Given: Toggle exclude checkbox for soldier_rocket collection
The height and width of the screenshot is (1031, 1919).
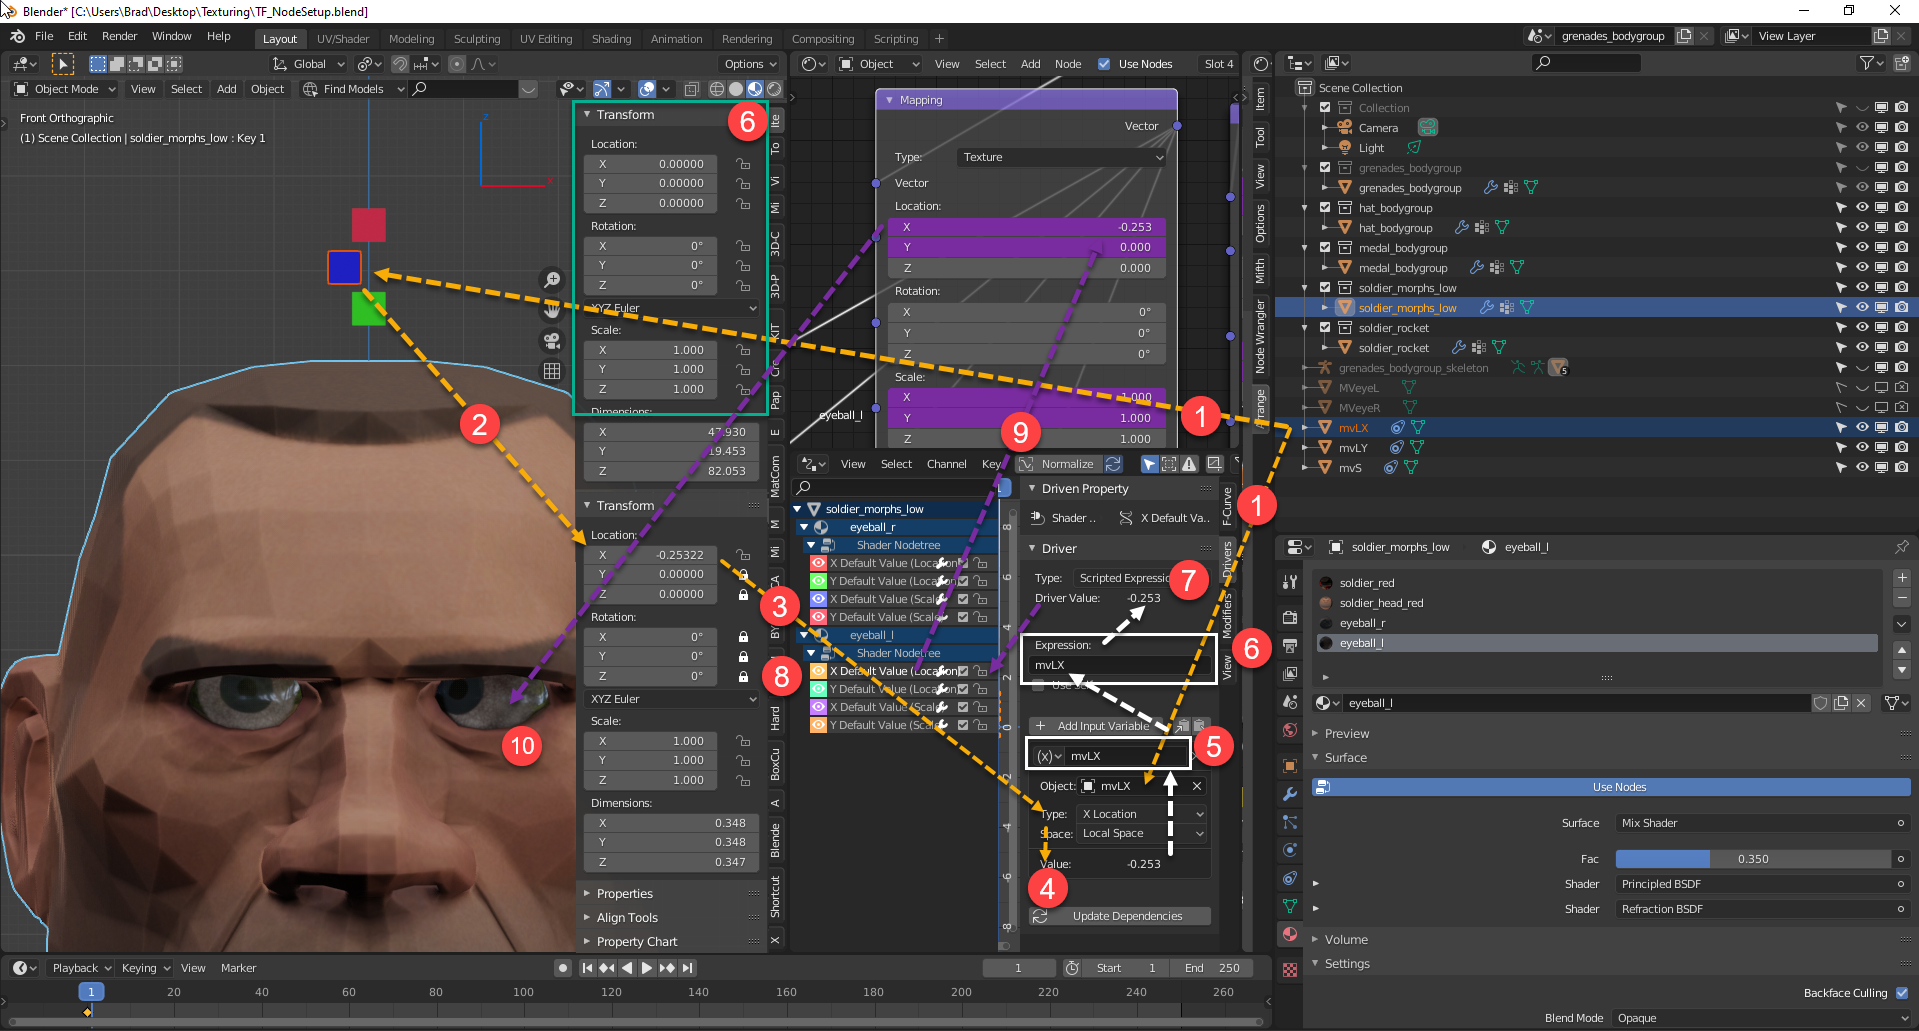Looking at the screenshot, I should click(1325, 328).
